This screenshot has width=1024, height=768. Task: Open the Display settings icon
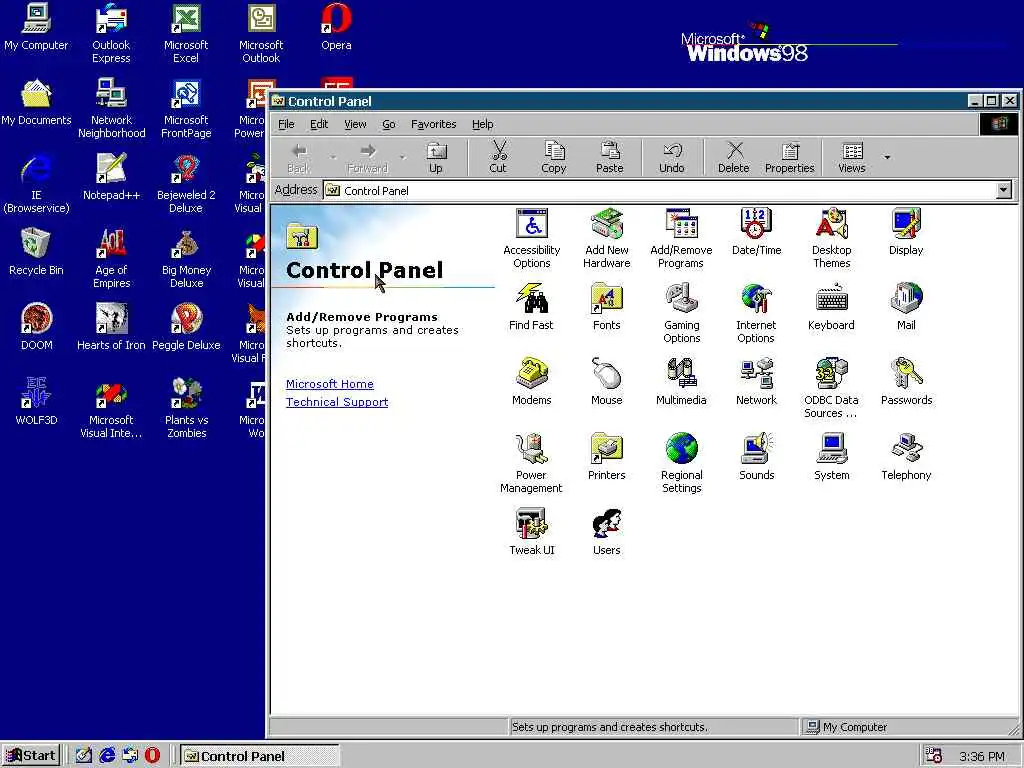click(906, 232)
